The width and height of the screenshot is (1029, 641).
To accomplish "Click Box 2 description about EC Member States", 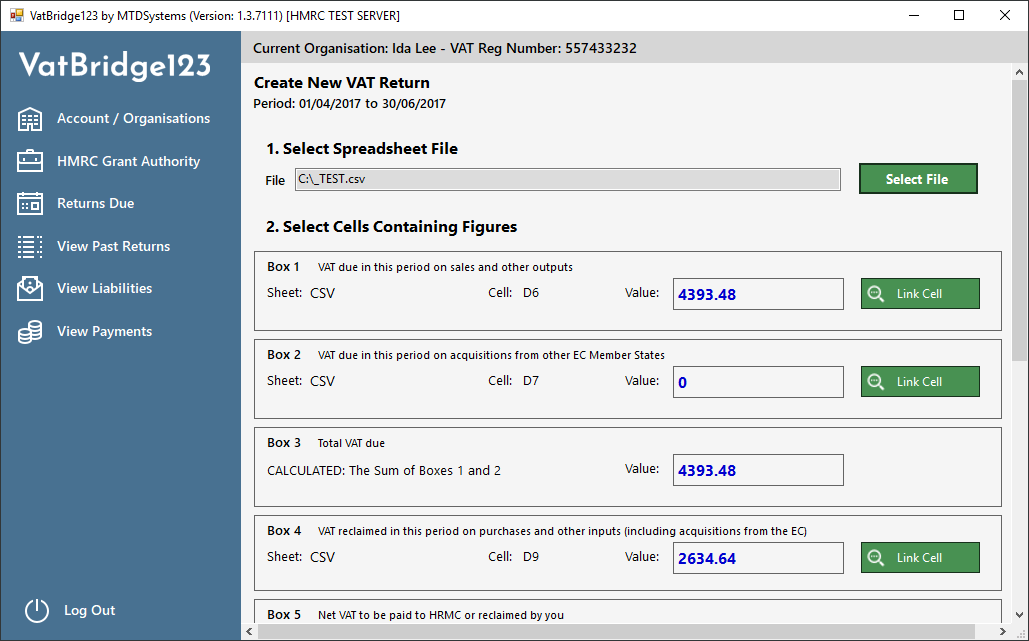I will tap(492, 356).
